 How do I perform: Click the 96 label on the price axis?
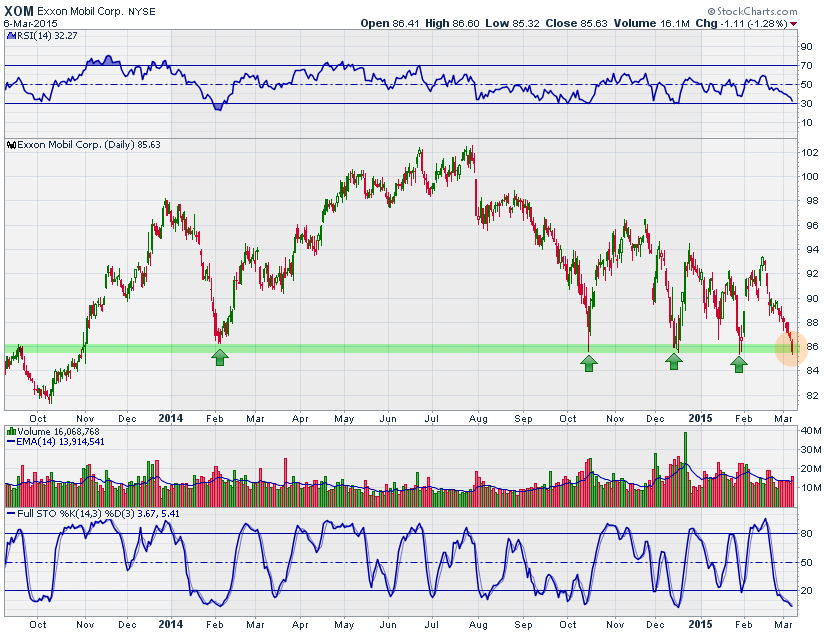(x=812, y=226)
